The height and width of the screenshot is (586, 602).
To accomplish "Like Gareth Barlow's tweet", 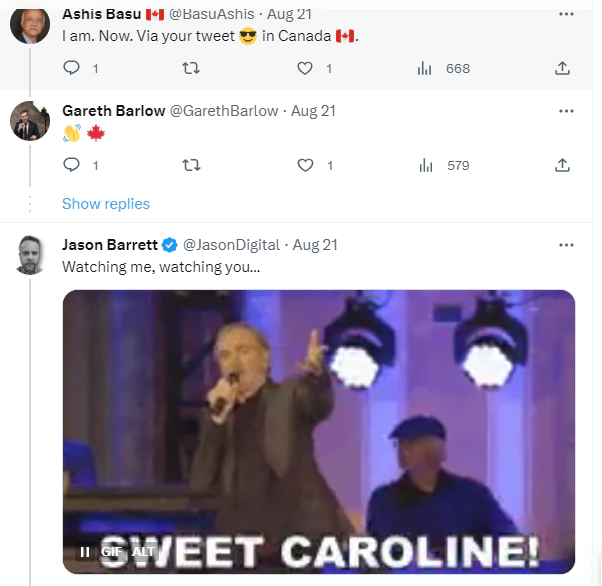I will [306, 165].
